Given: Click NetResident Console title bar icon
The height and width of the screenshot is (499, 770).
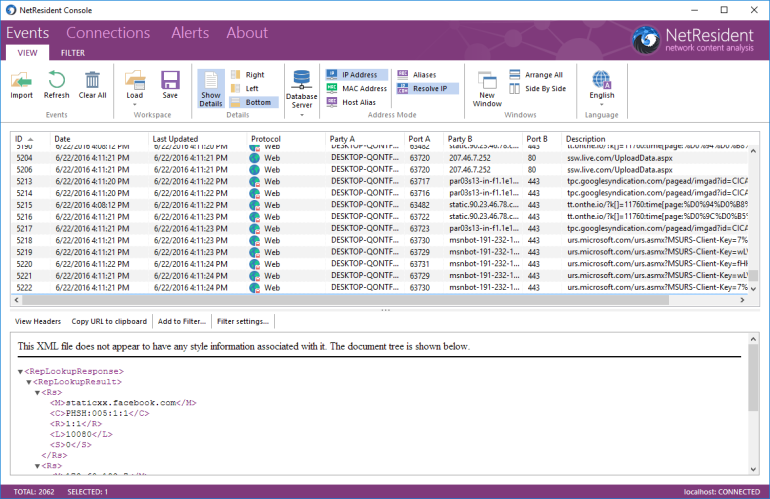Looking at the screenshot, I should pos(11,10).
